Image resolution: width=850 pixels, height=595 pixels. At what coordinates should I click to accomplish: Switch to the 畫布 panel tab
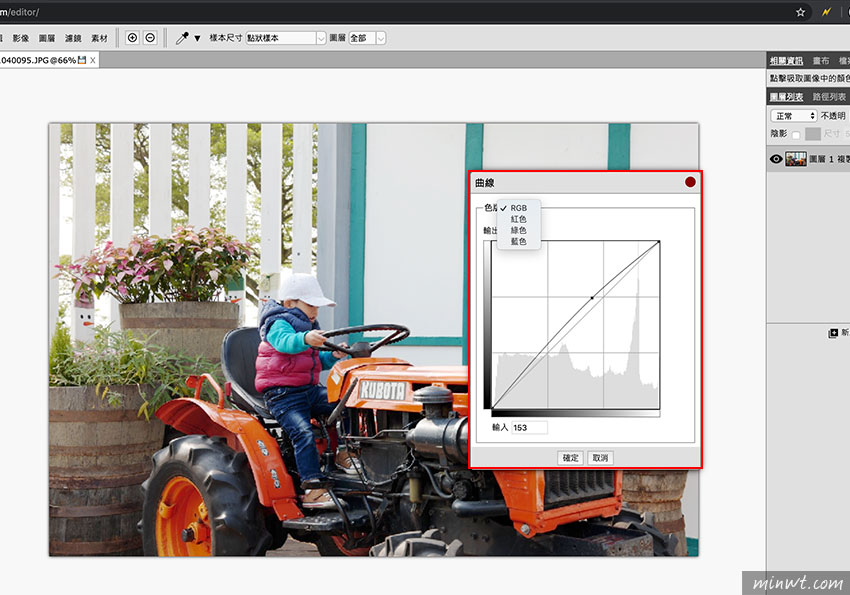(x=821, y=61)
